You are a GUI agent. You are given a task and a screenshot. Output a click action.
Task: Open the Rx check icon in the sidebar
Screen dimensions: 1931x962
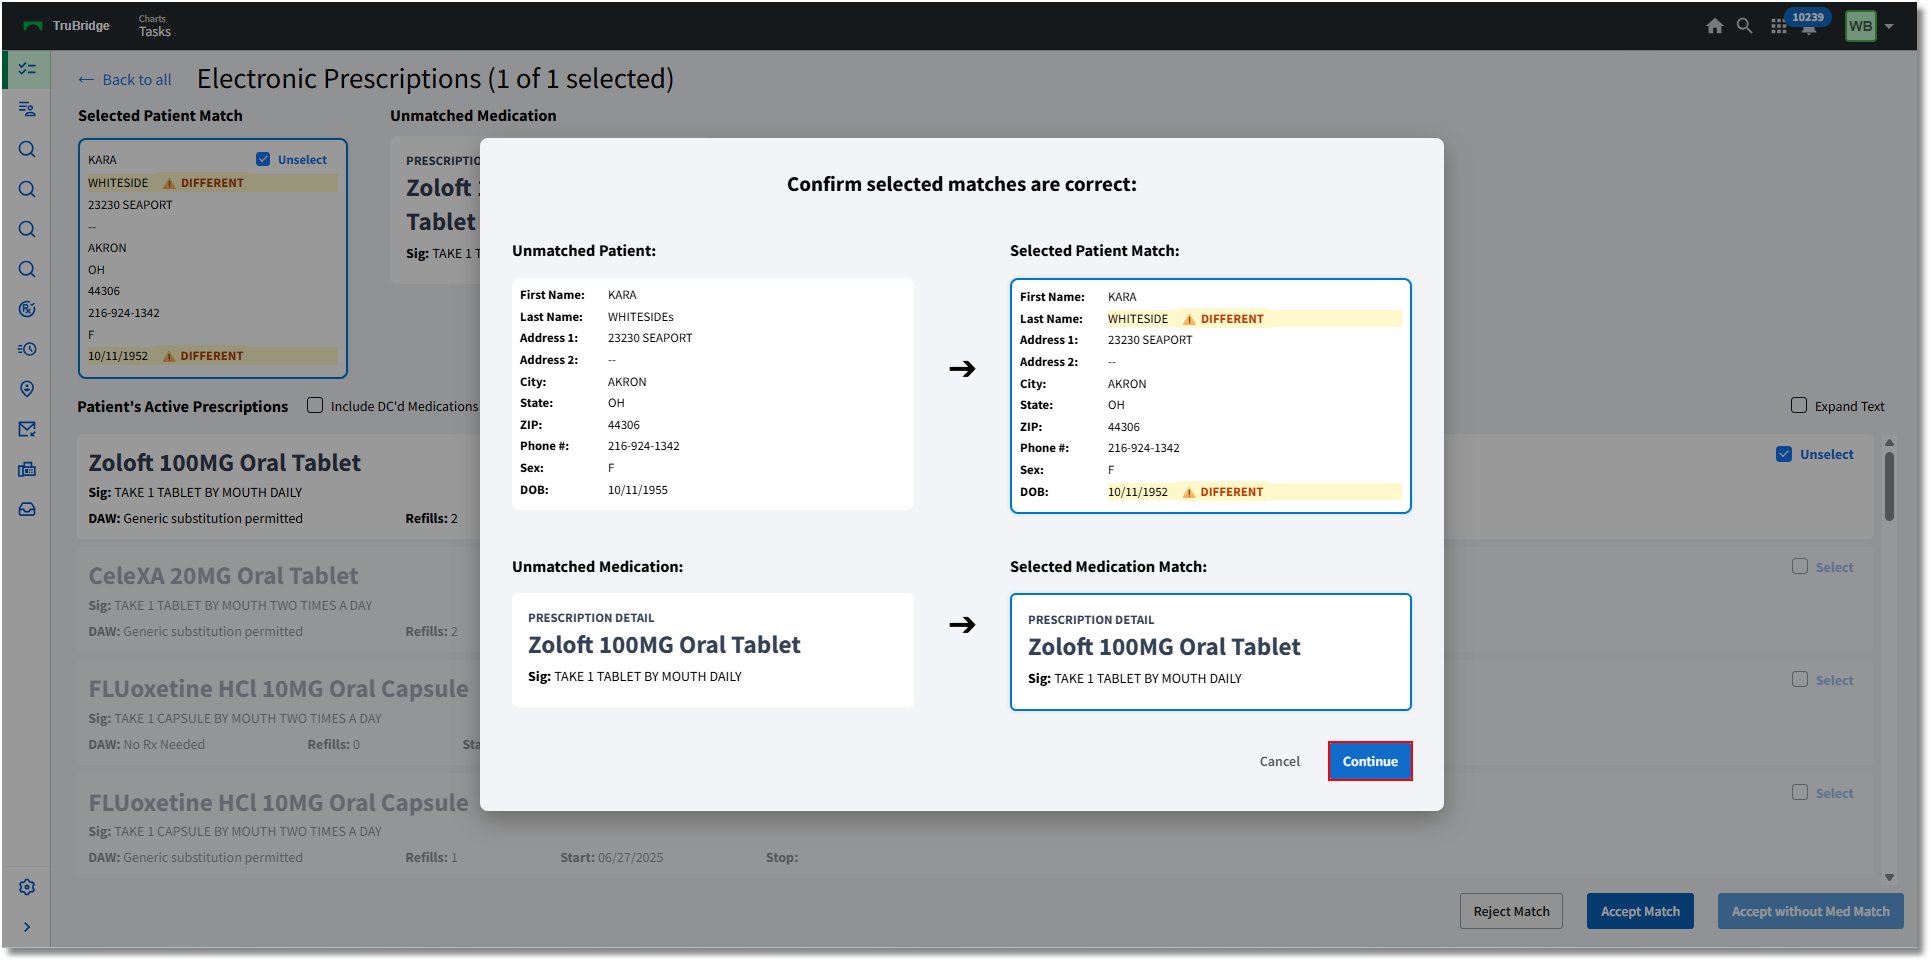pyautogui.click(x=27, y=309)
